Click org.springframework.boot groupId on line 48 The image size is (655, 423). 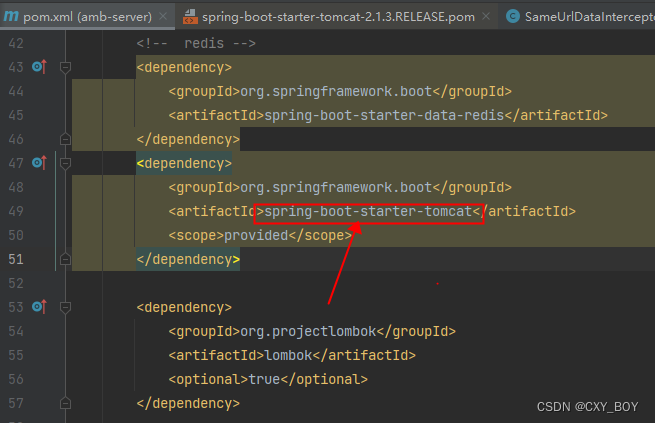click(x=336, y=187)
